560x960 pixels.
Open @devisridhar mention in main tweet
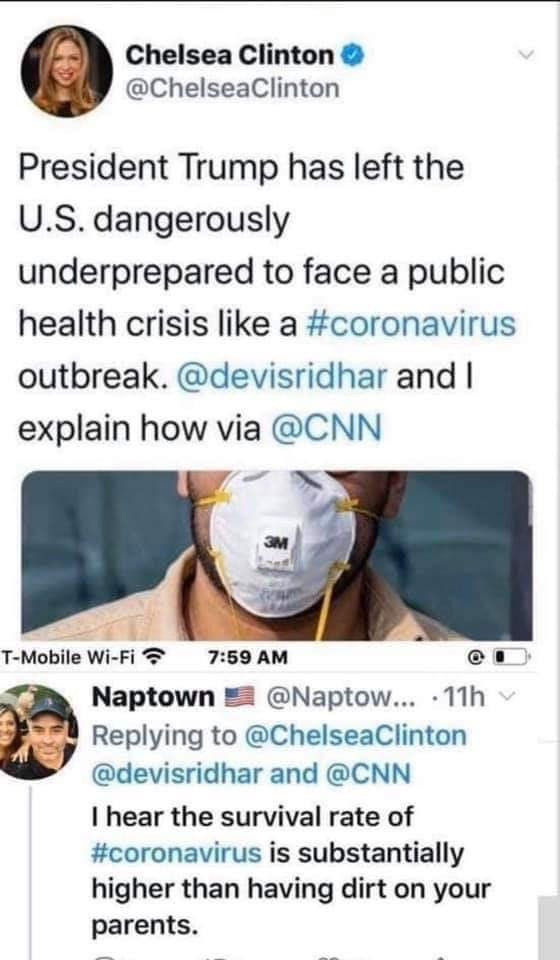click(x=282, y=376)
